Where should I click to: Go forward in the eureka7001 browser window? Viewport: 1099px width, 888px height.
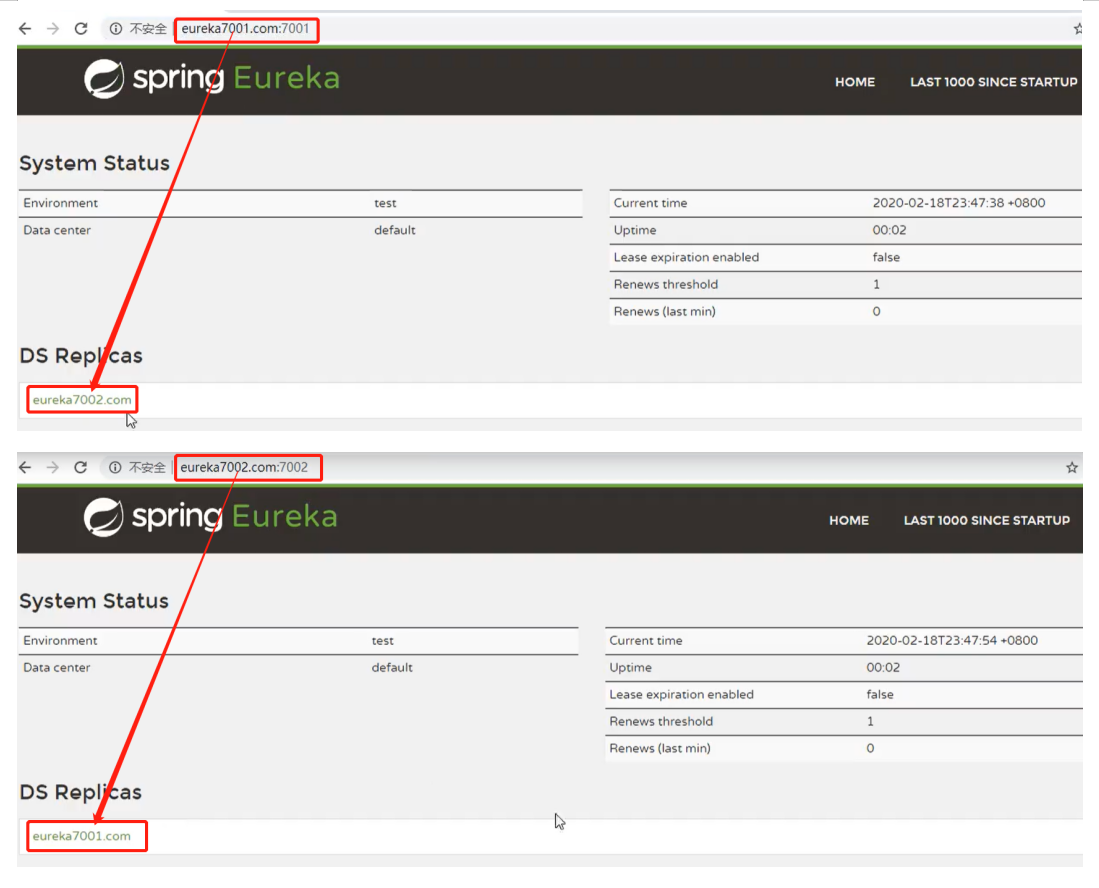click(x=53, y=29)
